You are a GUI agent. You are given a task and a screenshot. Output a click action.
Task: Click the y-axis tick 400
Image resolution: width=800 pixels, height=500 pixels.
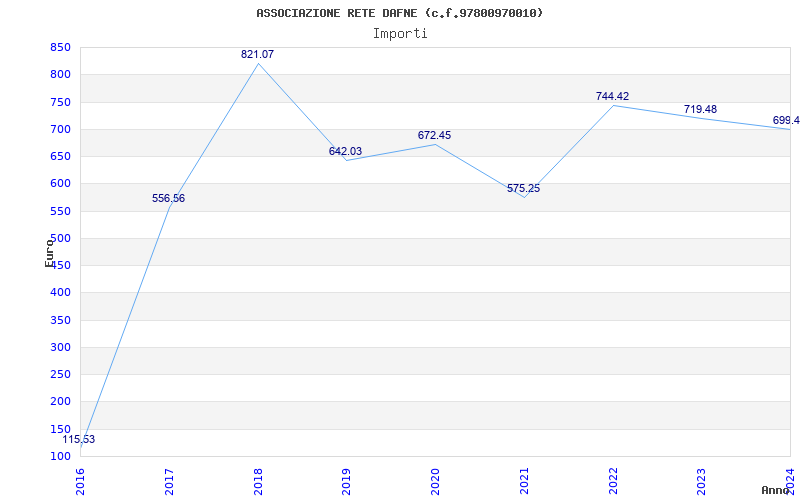[60, 293]
